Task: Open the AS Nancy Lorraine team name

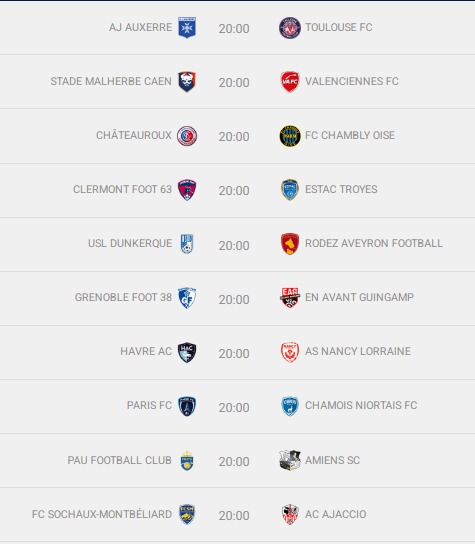Action: pyautogui.click(x=358, y=351)
